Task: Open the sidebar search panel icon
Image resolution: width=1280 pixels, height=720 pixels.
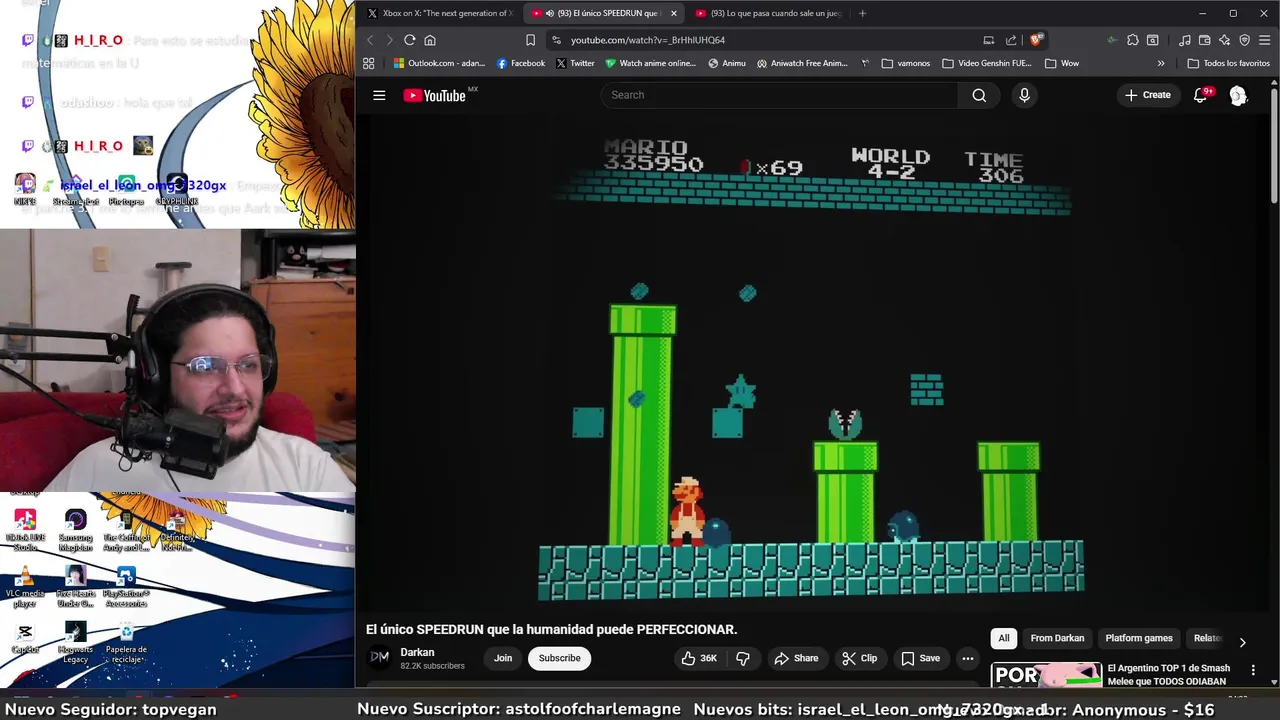Action: [x=1153, y=40]
